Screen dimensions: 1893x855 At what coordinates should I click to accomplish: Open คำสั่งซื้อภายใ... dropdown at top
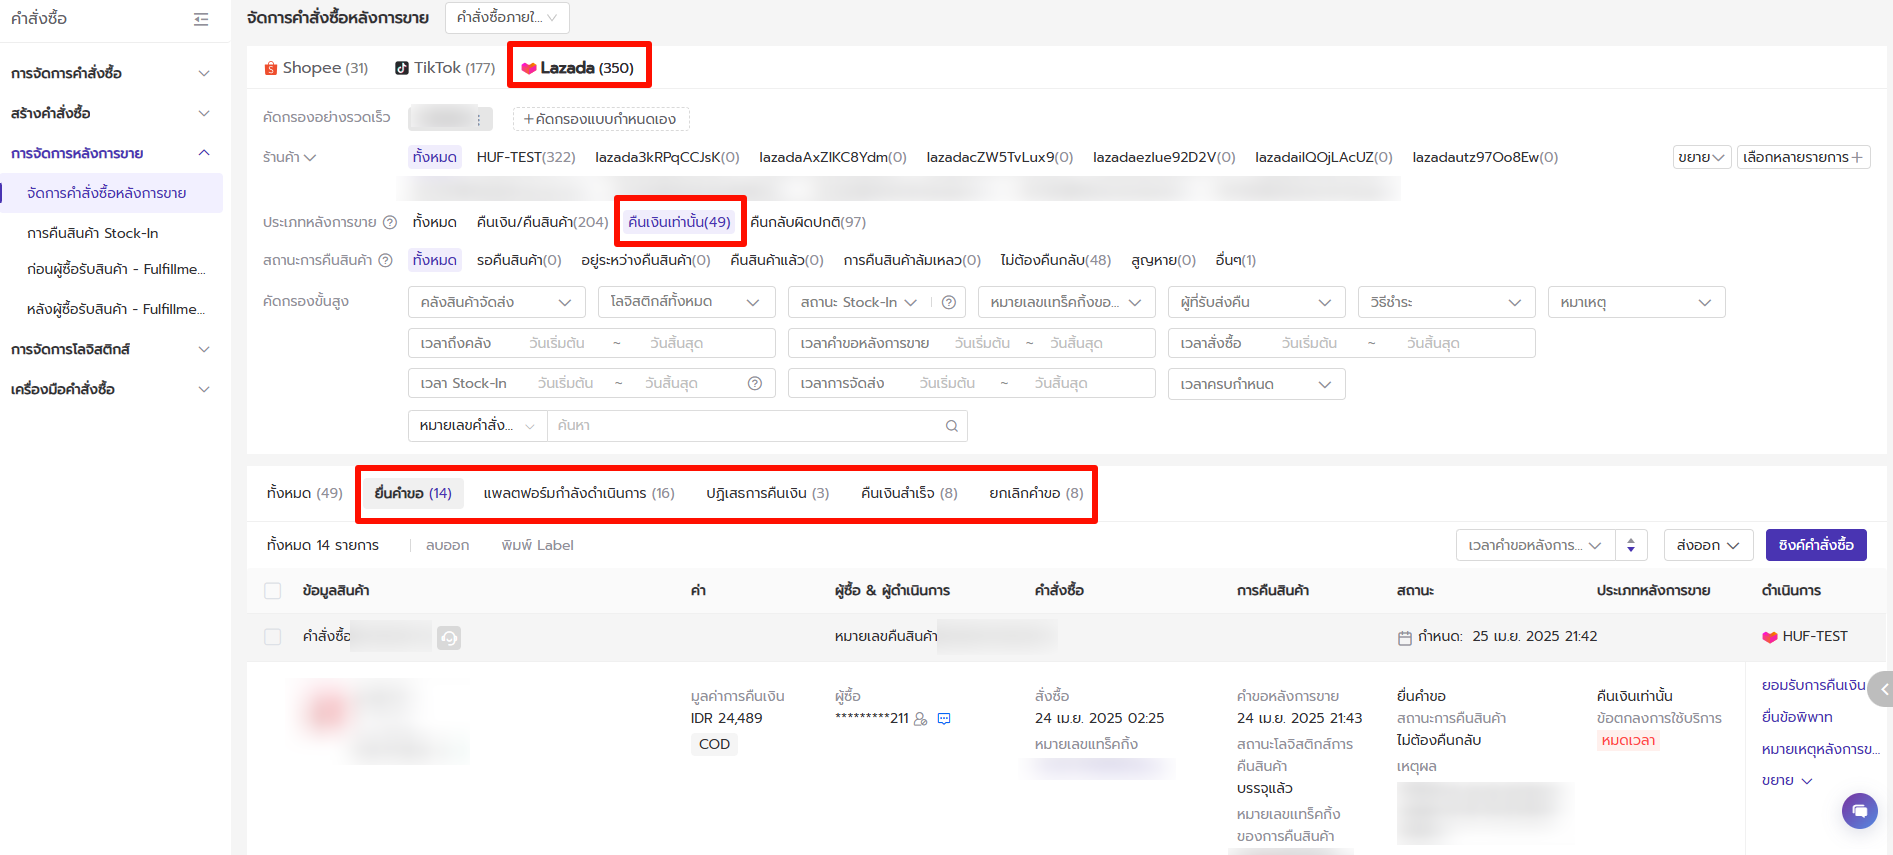507,17
